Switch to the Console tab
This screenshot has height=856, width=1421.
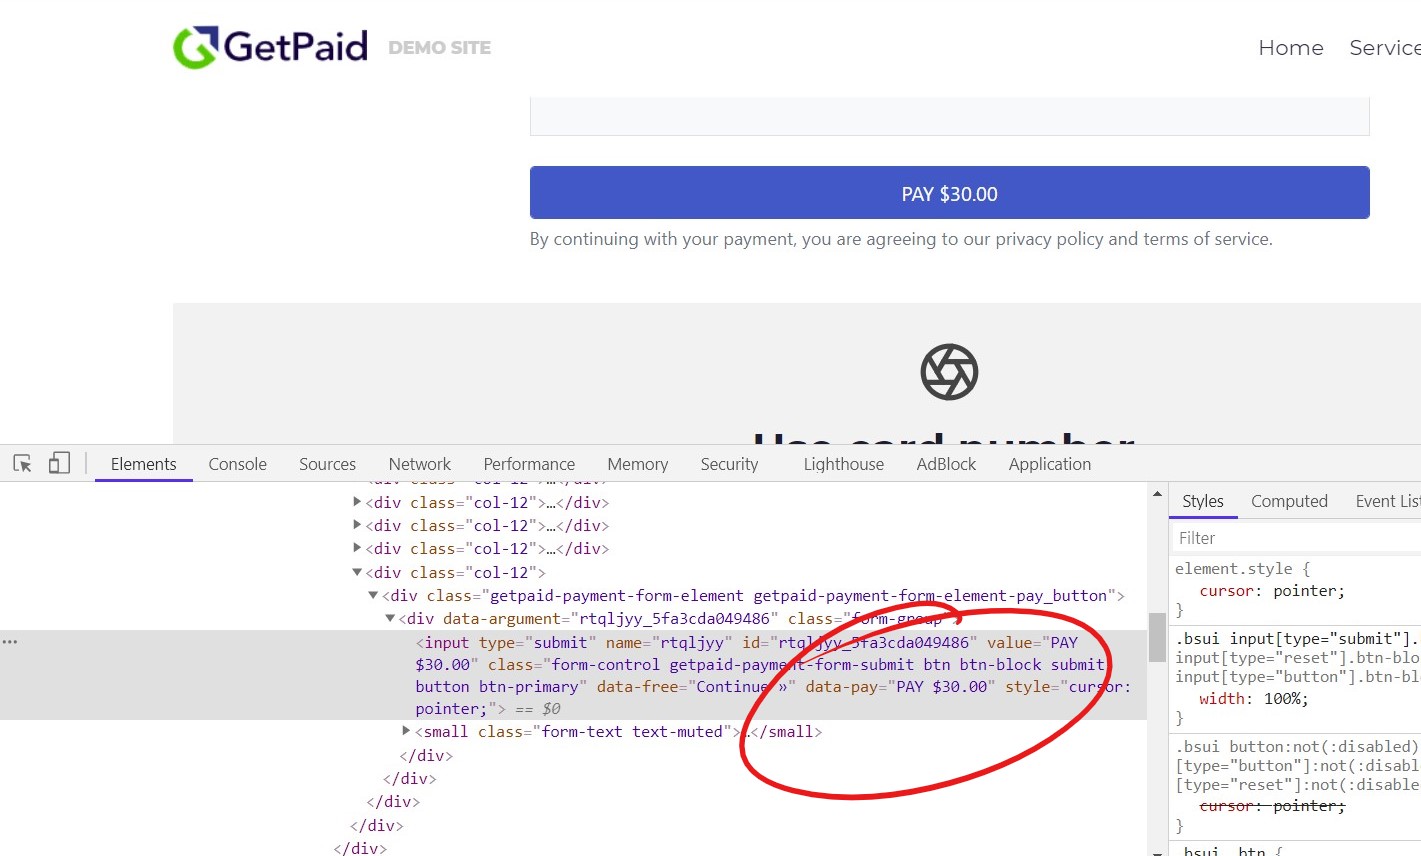click(237, 463)
